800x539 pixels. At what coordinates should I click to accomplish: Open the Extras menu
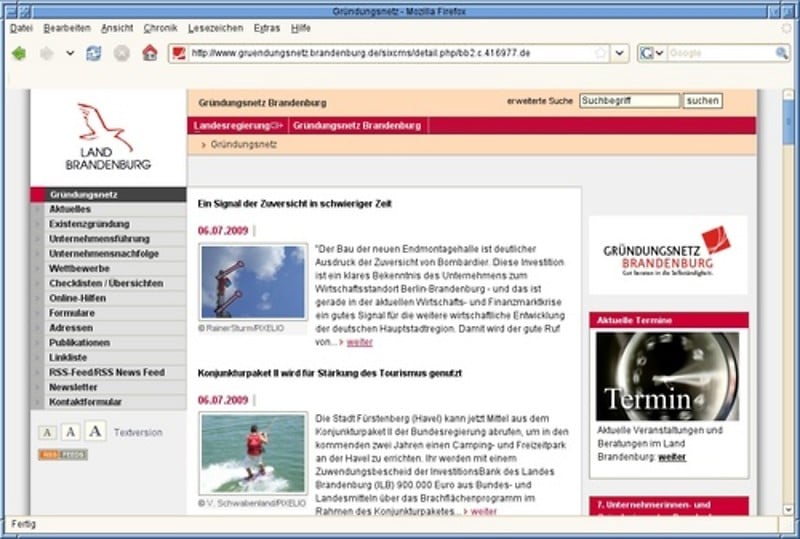coord(267,28)
